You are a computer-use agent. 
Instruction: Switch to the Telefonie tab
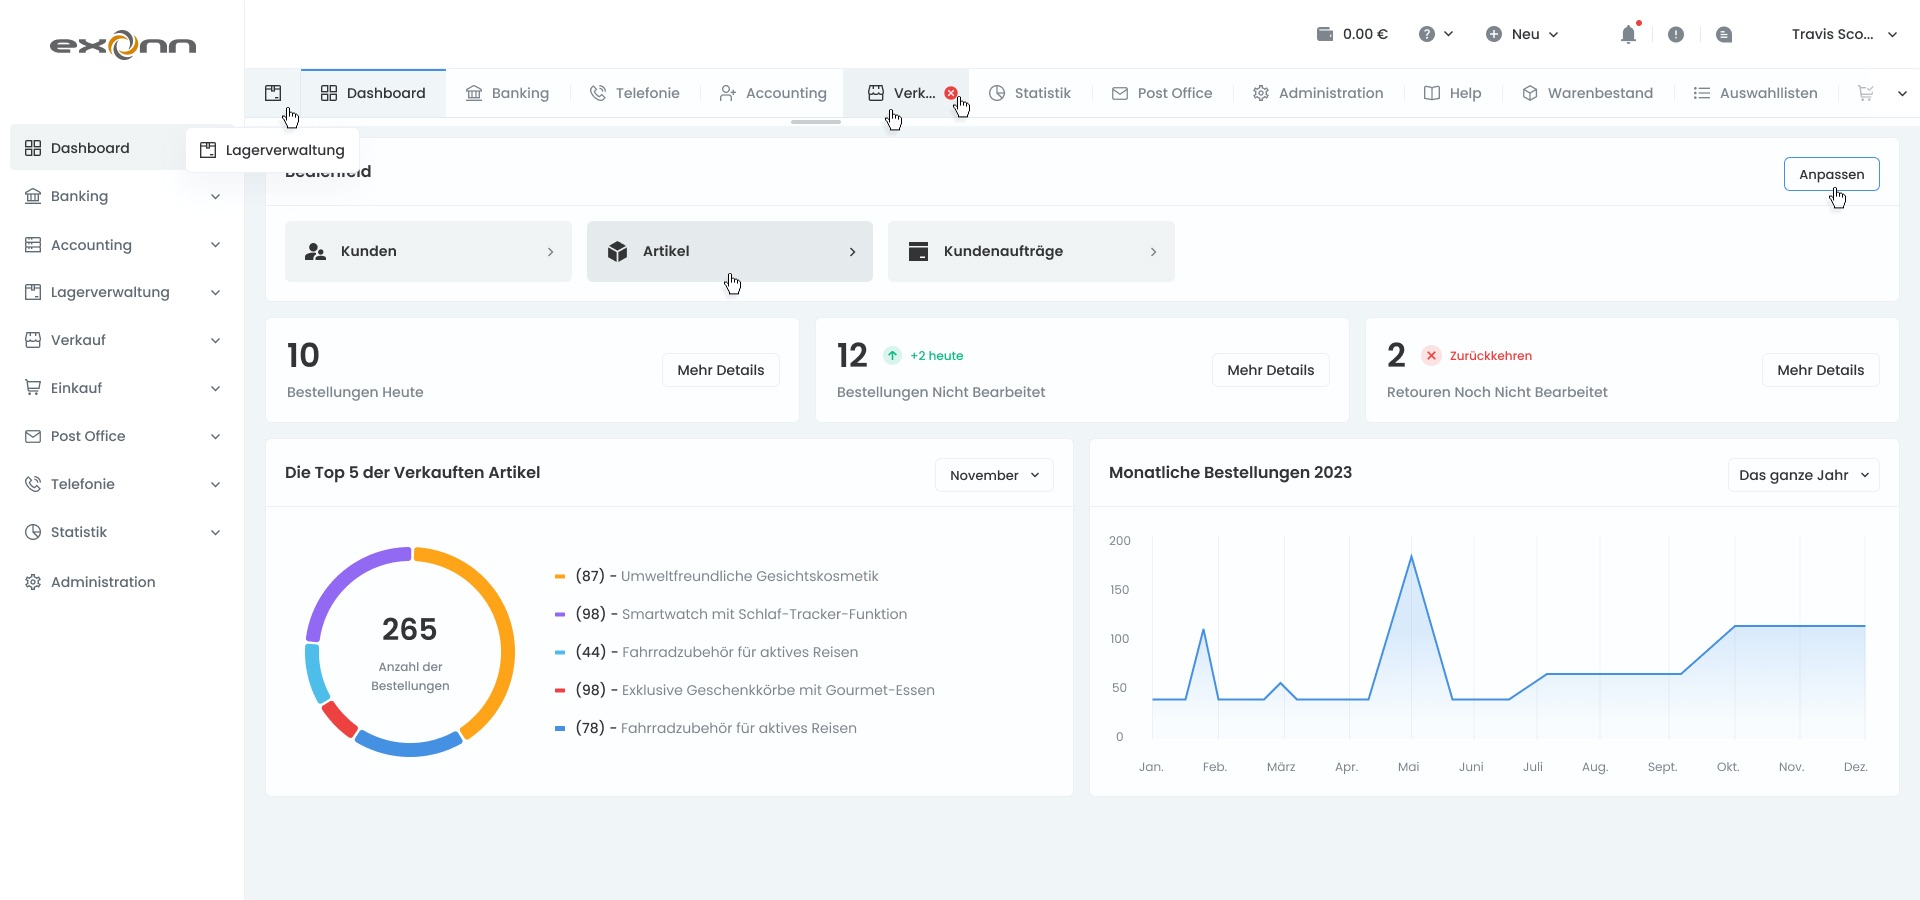pyautogui.click(x=635, y=93)
